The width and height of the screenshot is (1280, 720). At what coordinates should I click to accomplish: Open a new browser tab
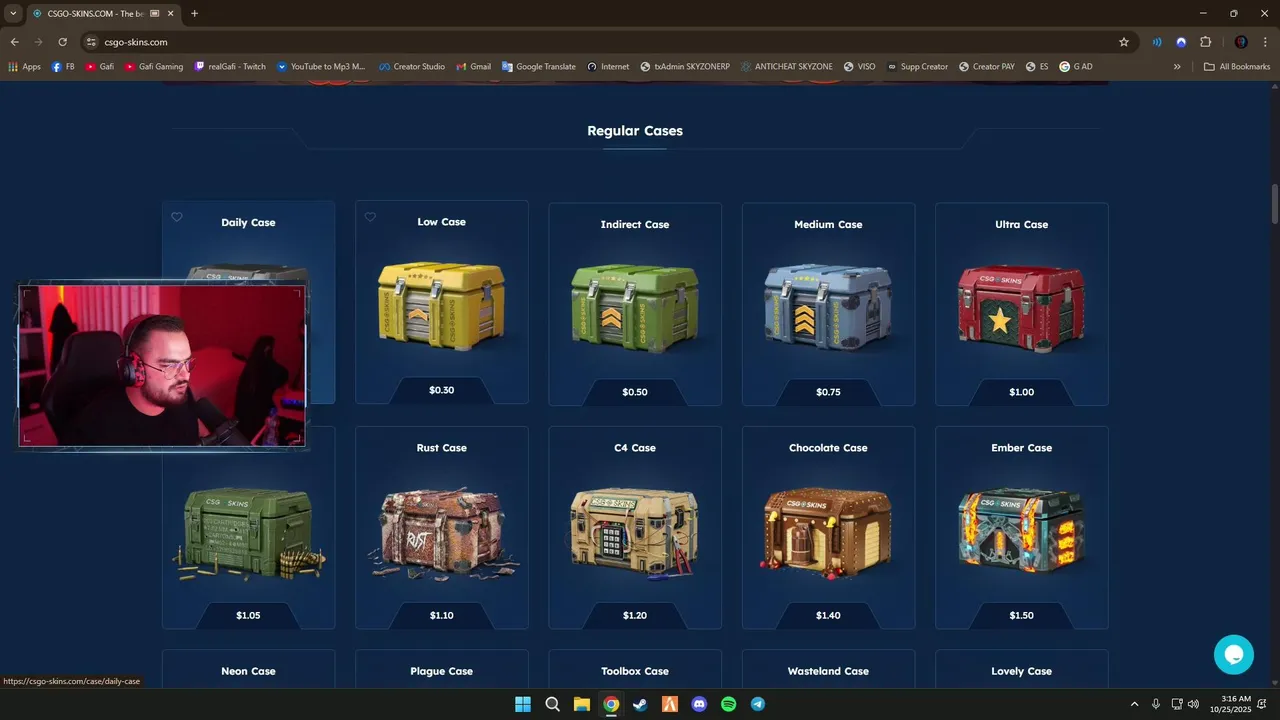194,13
